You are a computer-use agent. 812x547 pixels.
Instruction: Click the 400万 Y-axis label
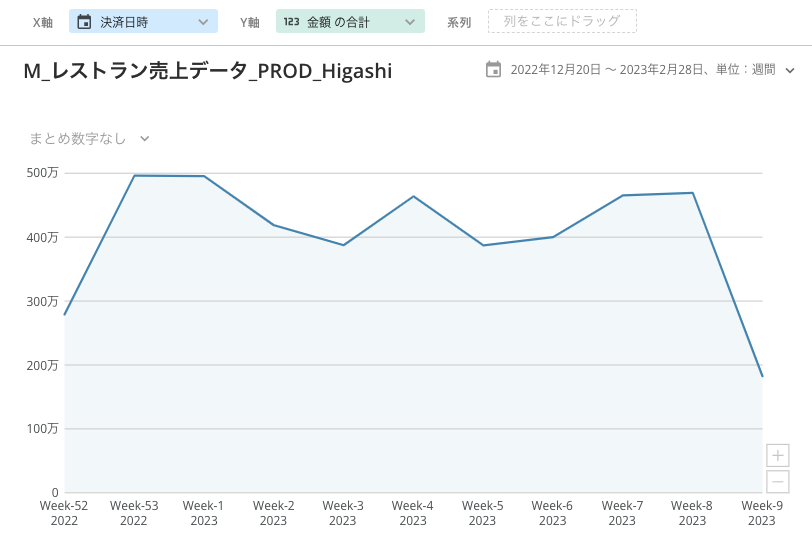tap(42, 237)
